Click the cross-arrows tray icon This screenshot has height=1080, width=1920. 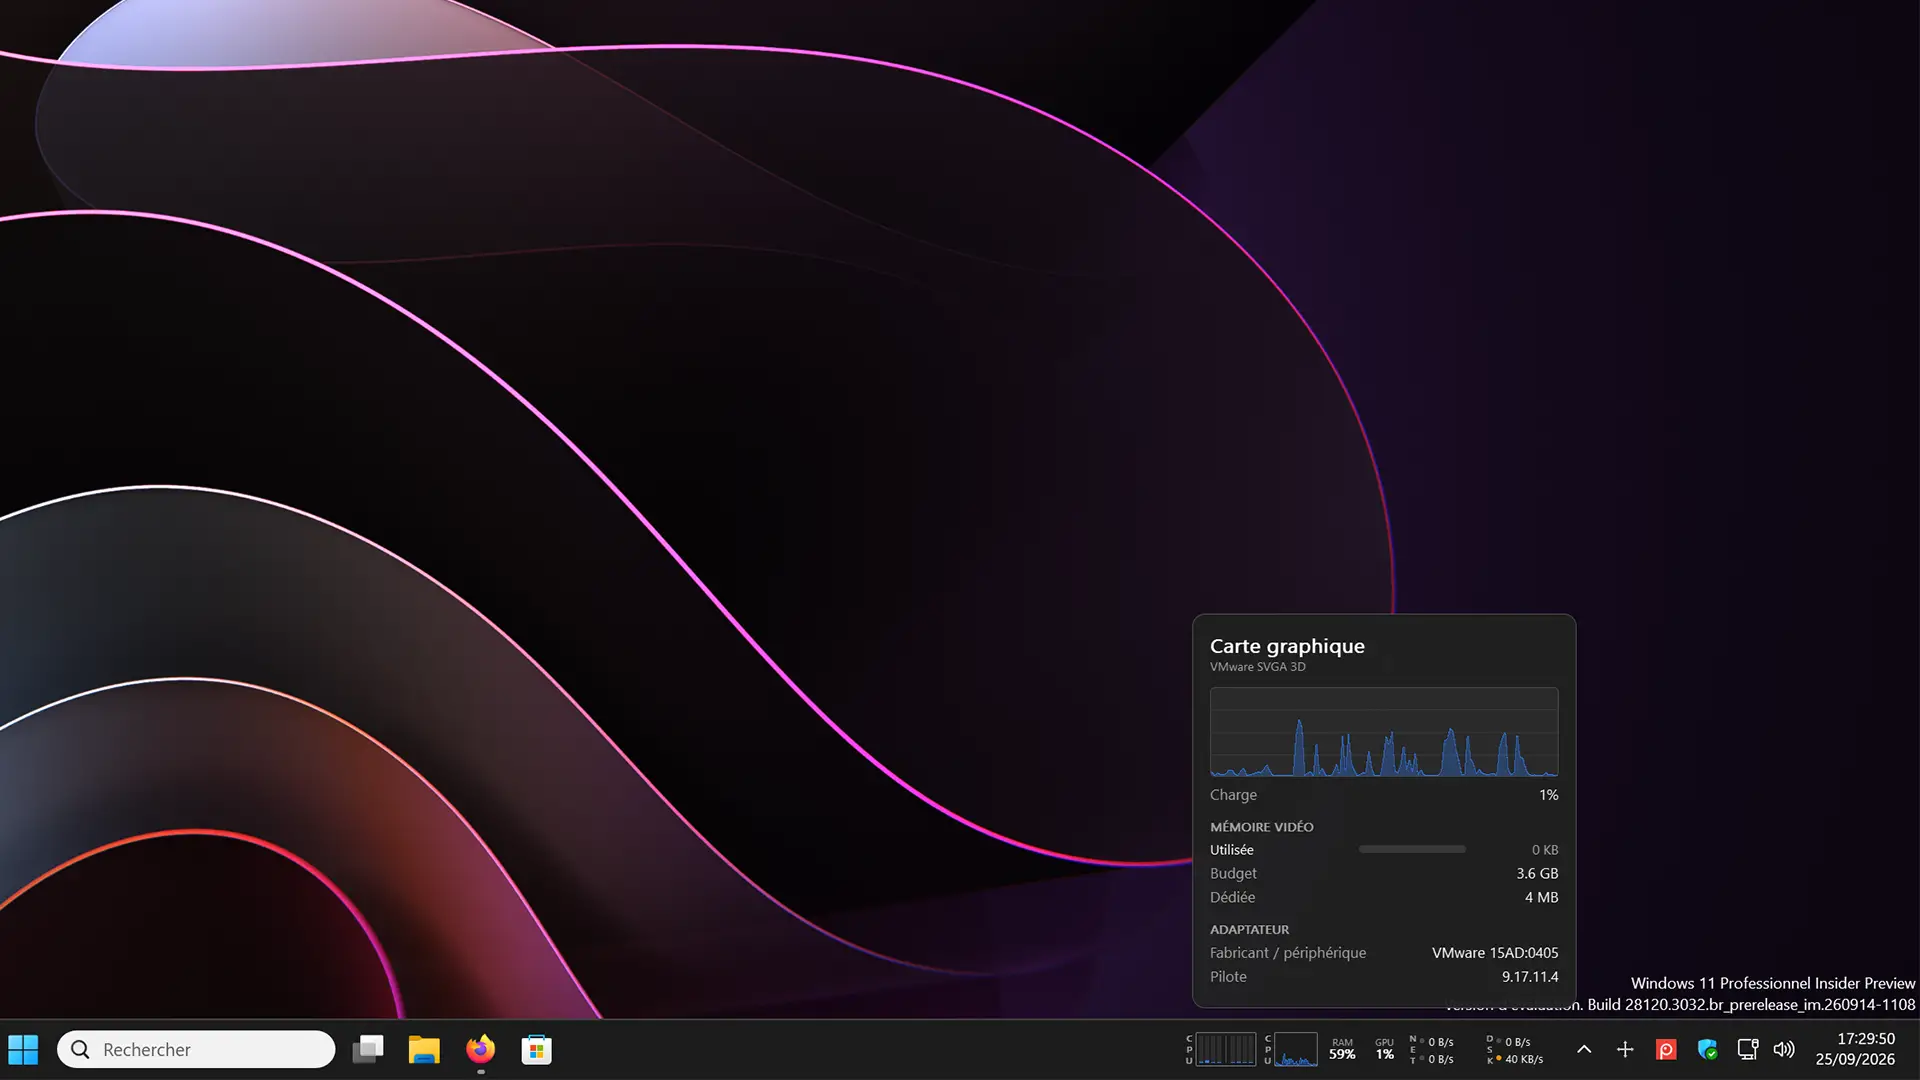pyautogui.click(x=1625, y=1050)
